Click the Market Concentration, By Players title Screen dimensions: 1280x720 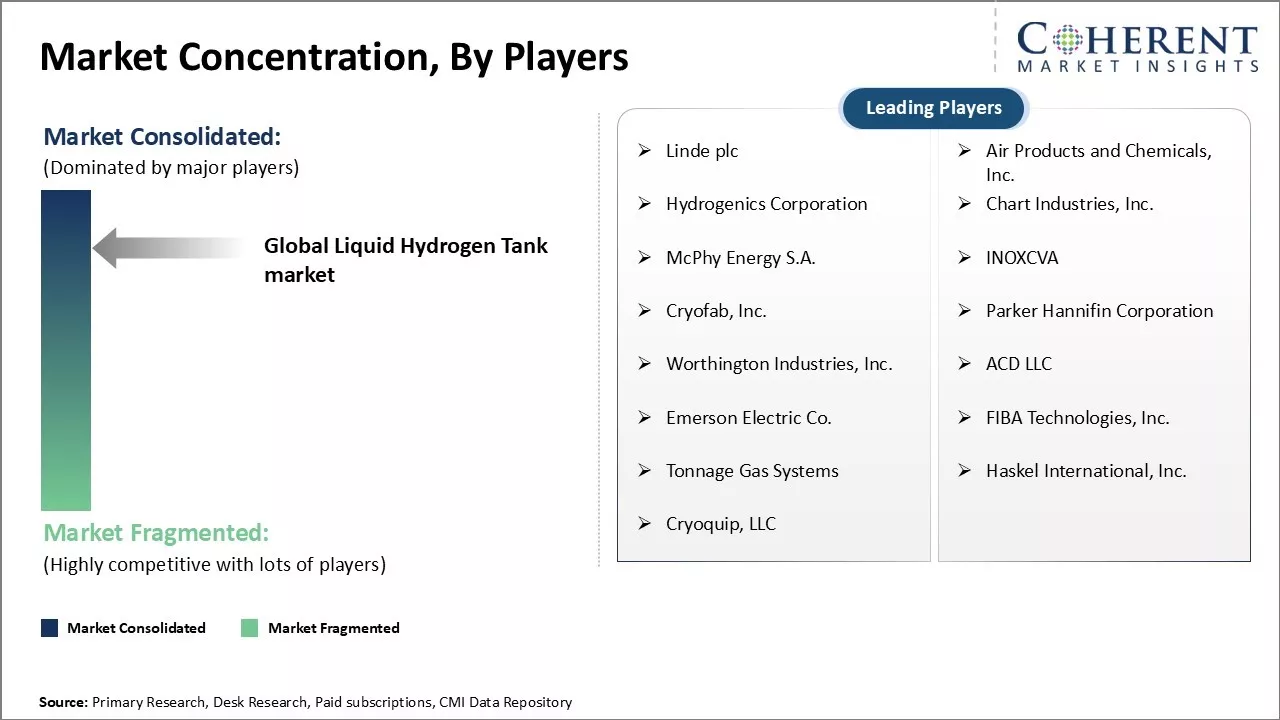click(x=334, y=57)
